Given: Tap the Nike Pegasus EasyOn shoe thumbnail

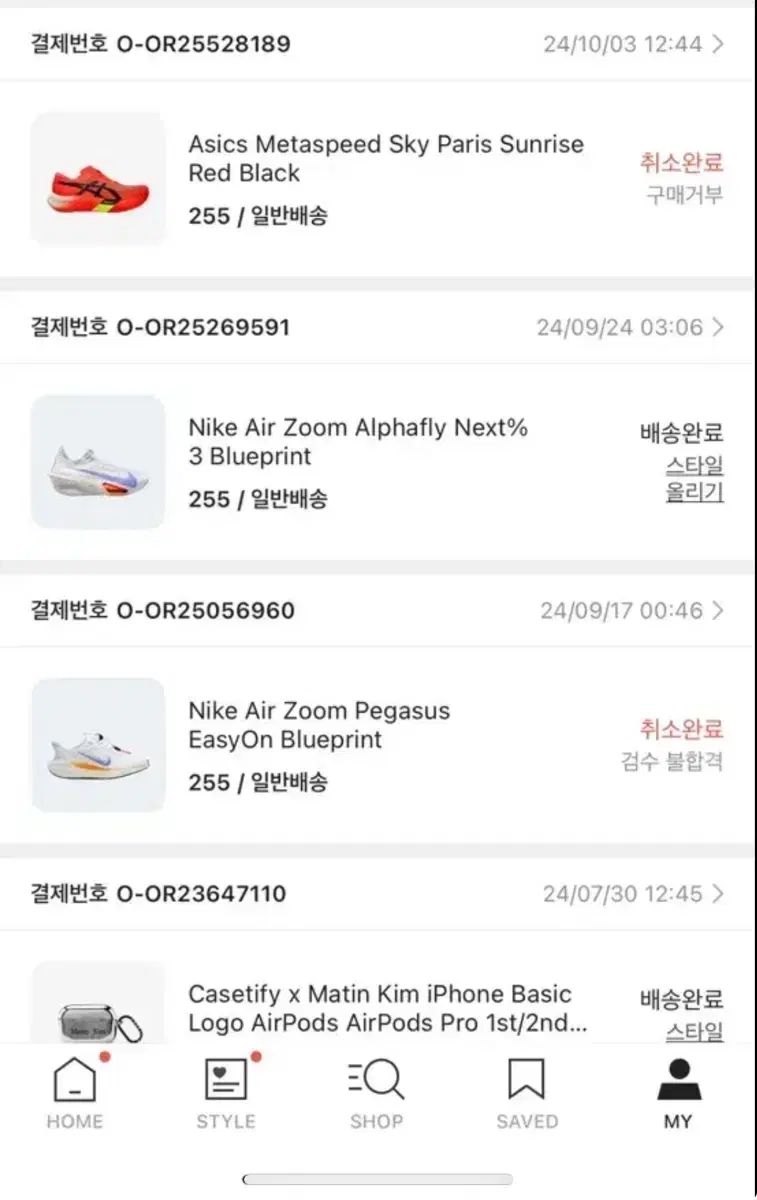Looking at the screenshot, I should 98,745.
